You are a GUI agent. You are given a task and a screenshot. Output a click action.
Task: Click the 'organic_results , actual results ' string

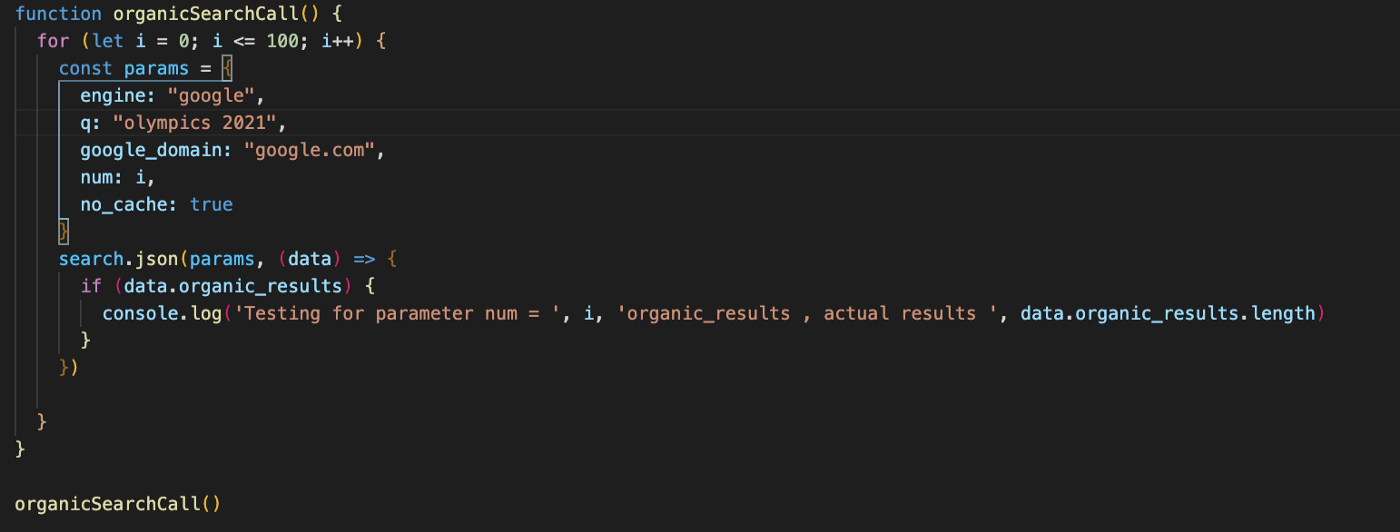(812, 313)
